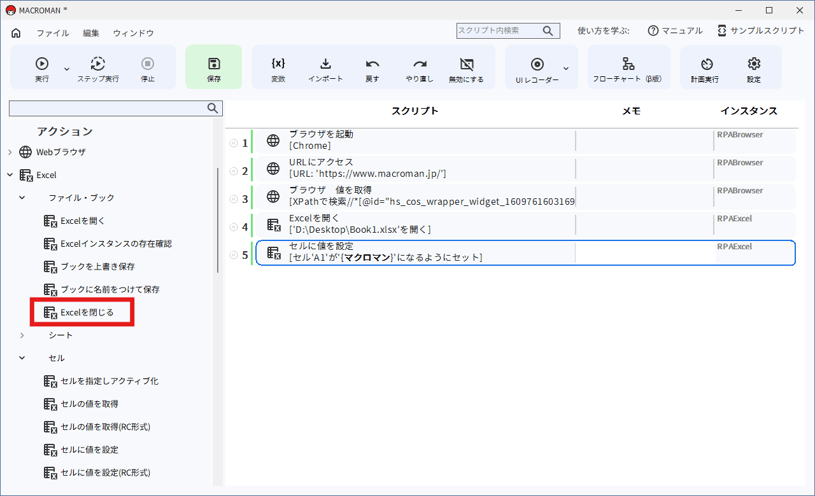Select script step 3 ブラウザ 値を取得
The width and height of the screenshot is (815, 496).
[x=524, y=197]
